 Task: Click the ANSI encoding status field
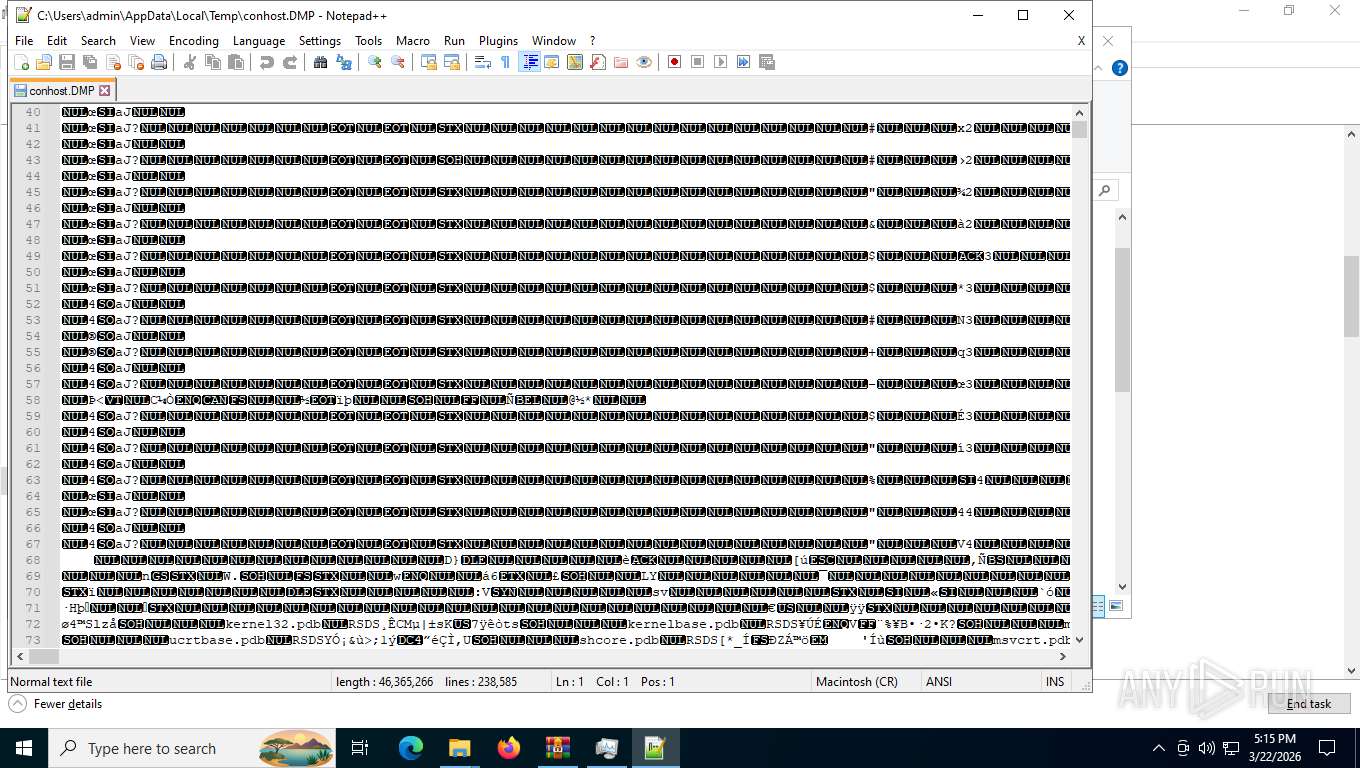(980, 682)
